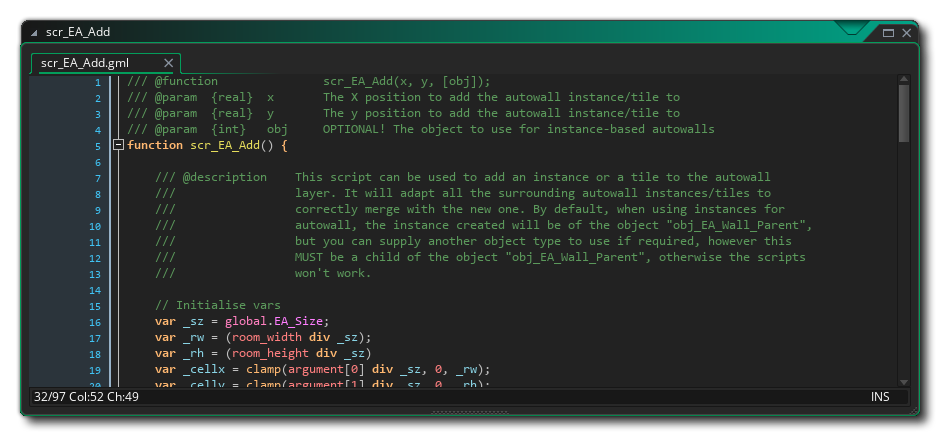The image size is (940, 436).
Task: Click the scrollbar down arrow
Action: coord(903,381)
